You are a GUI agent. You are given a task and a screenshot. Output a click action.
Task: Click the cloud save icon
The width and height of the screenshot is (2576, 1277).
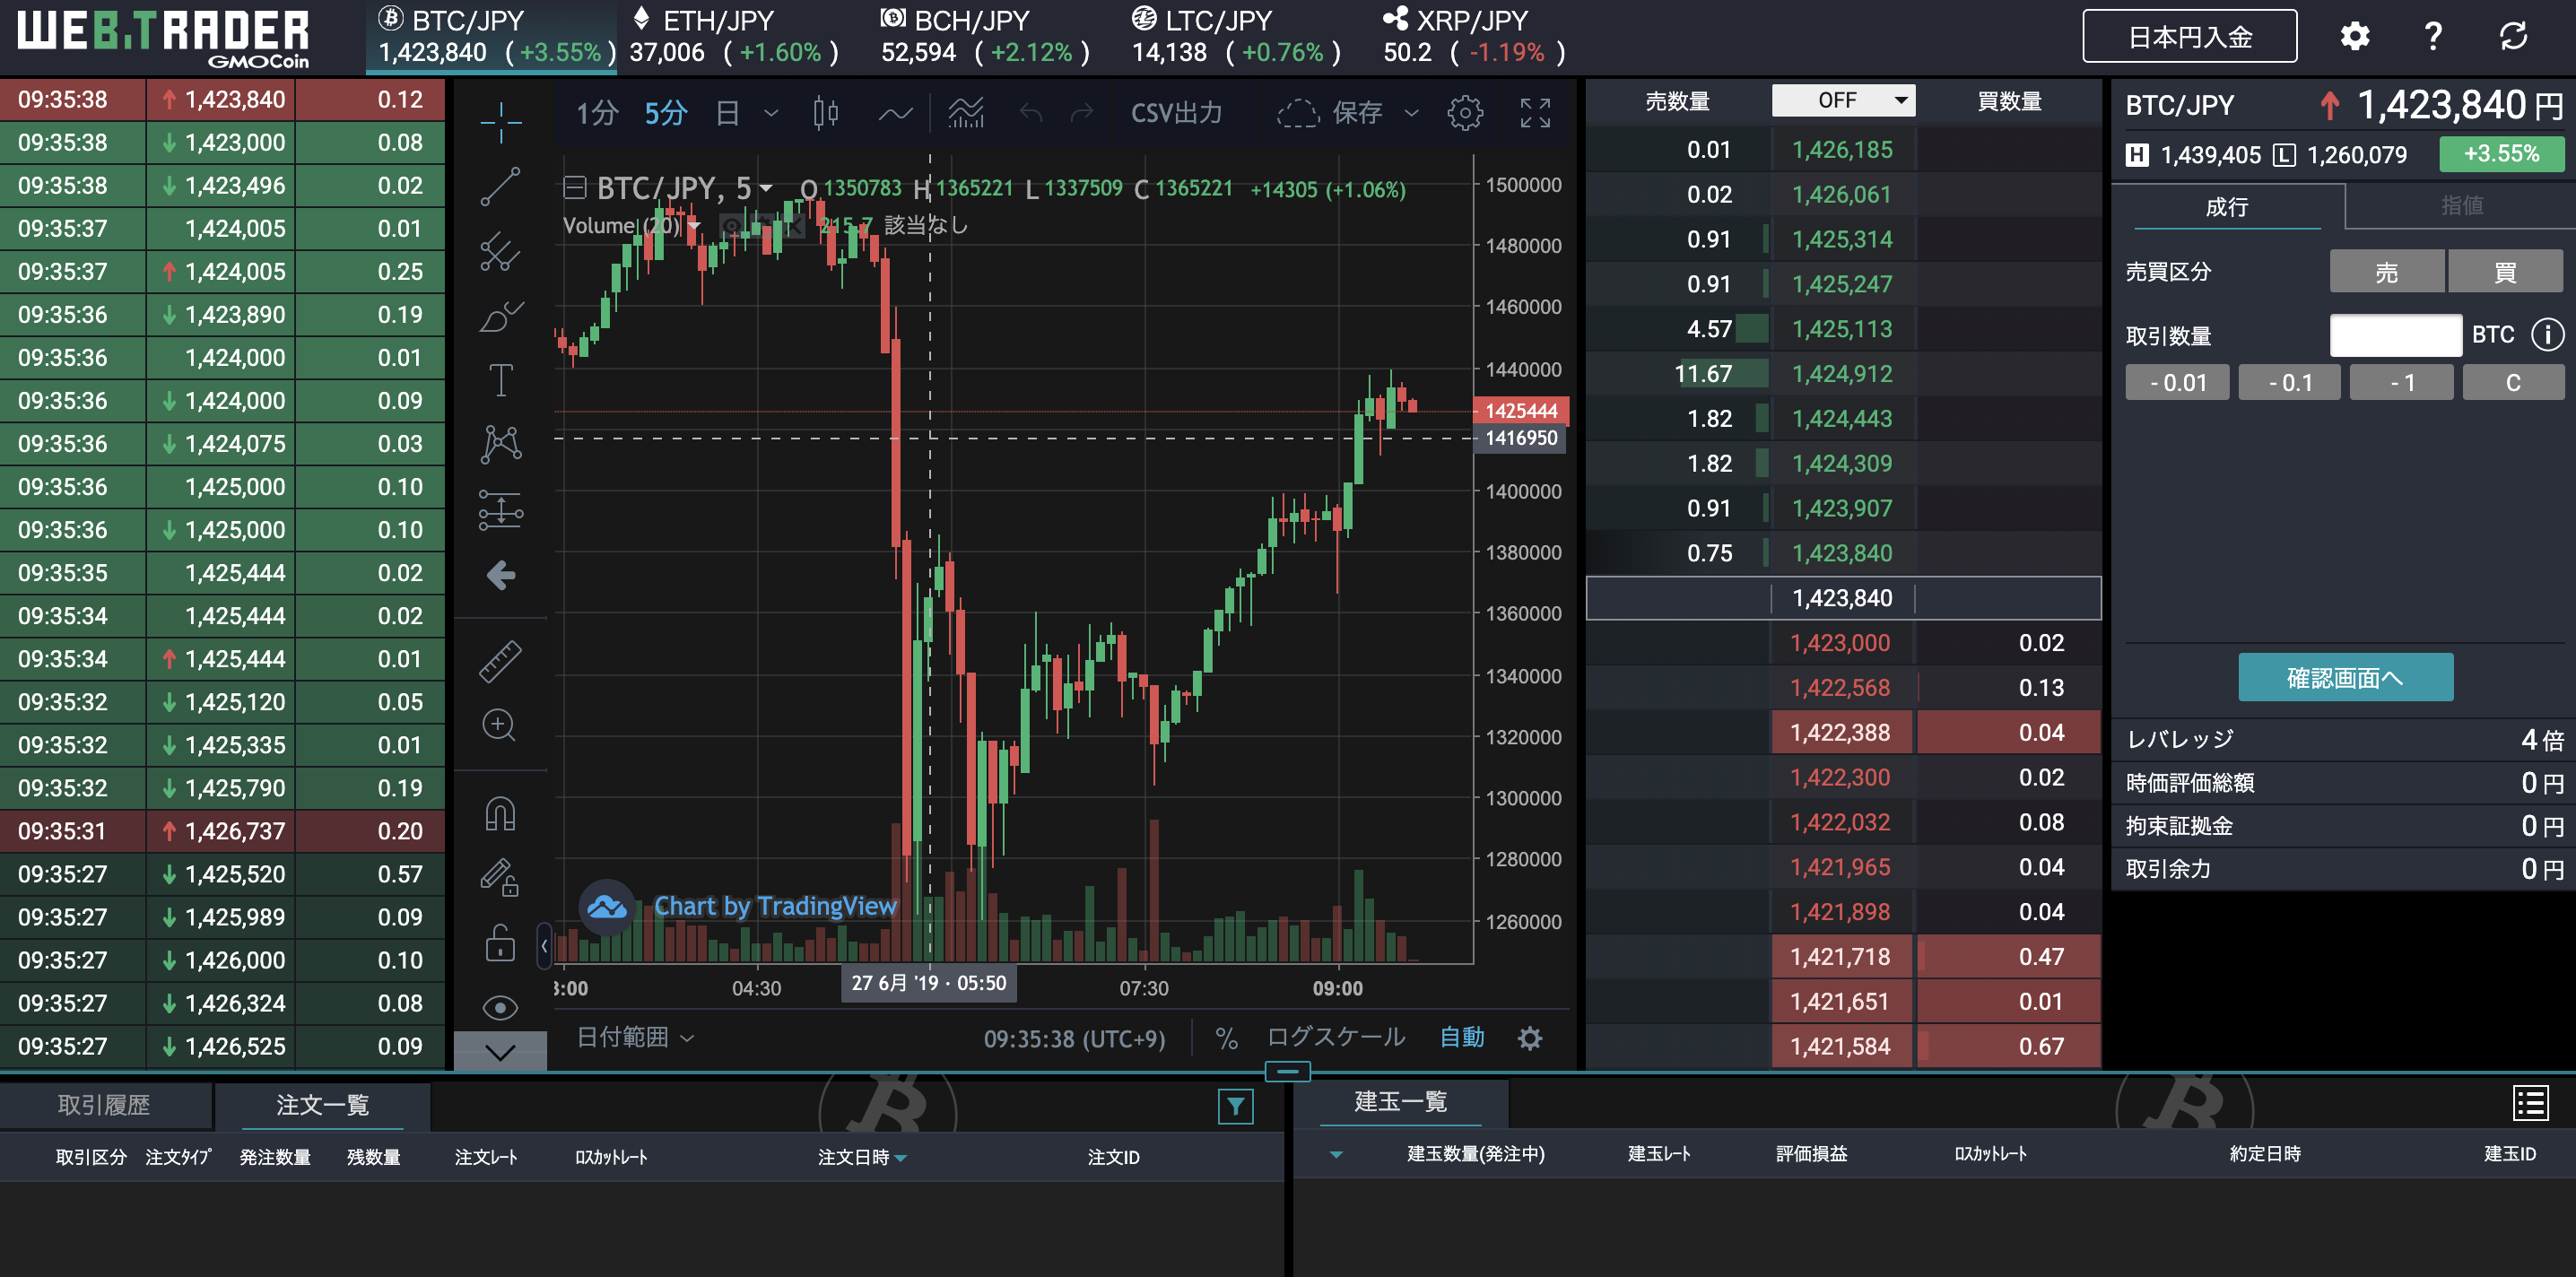(x=1298, y=113)
